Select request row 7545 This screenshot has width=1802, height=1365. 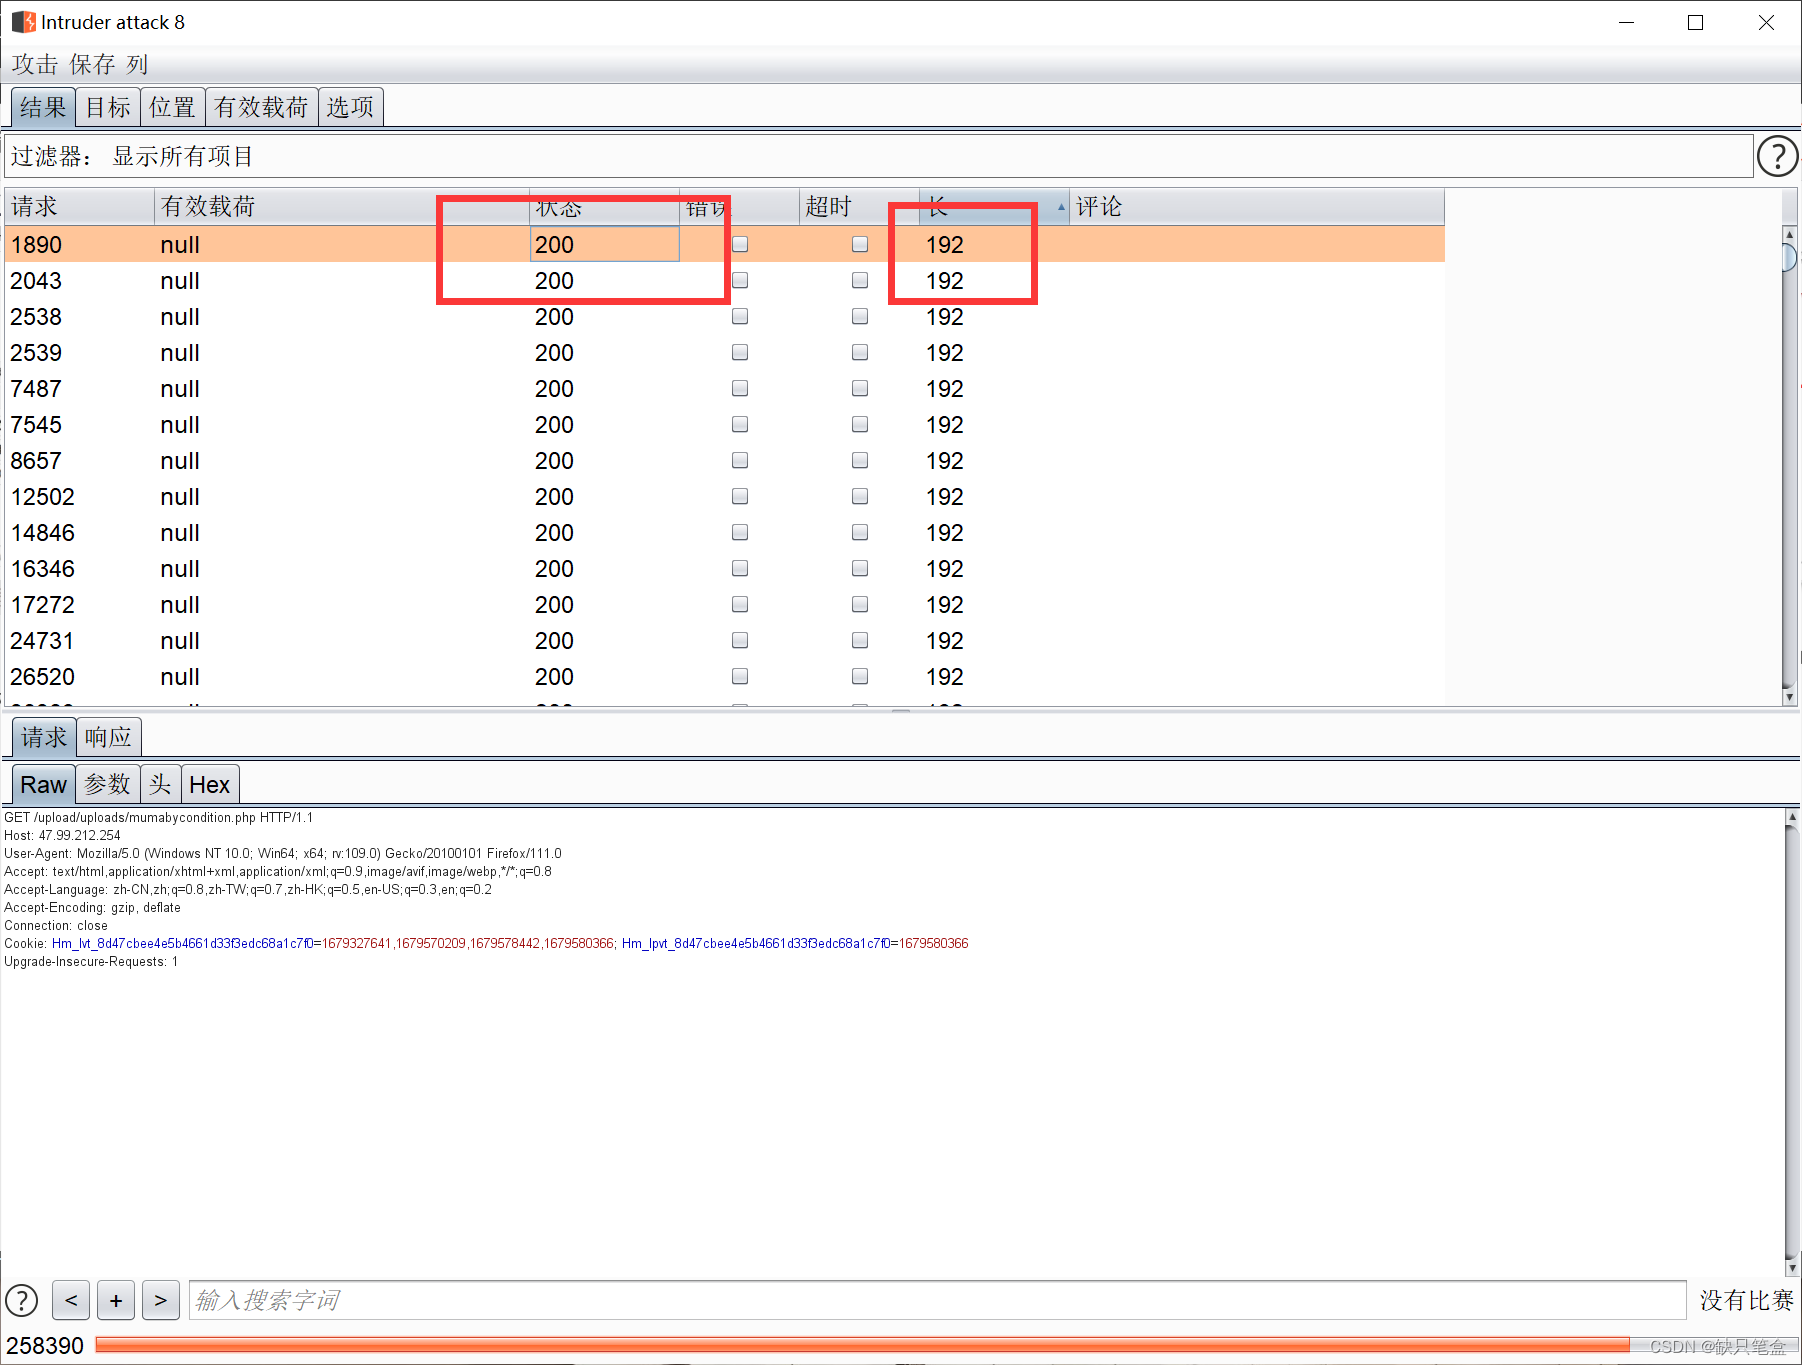click(725, 424)
